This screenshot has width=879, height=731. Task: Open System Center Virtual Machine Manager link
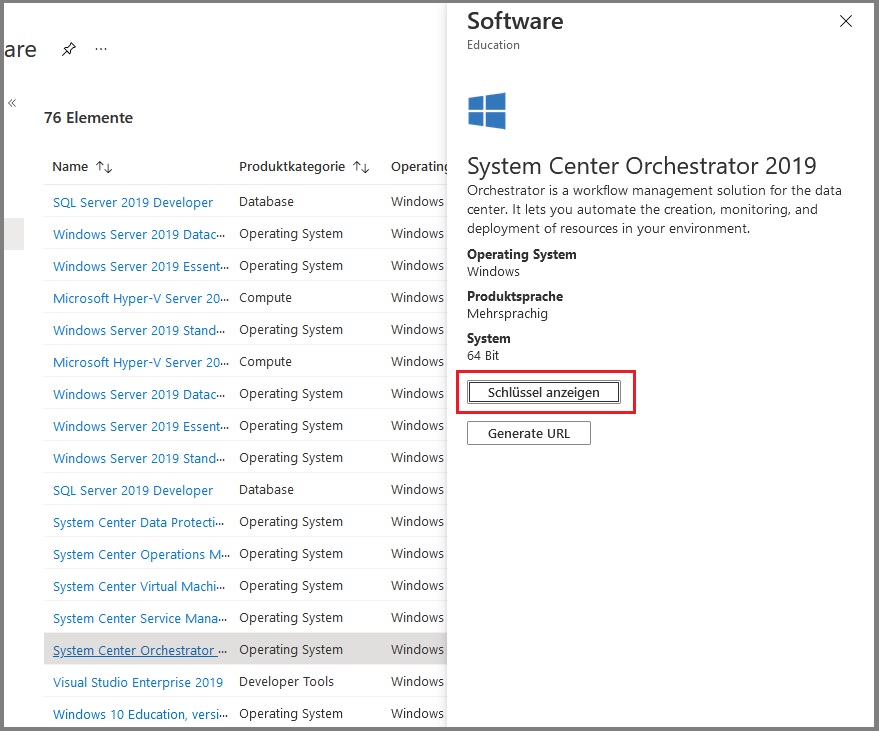[x=140, y=586]
